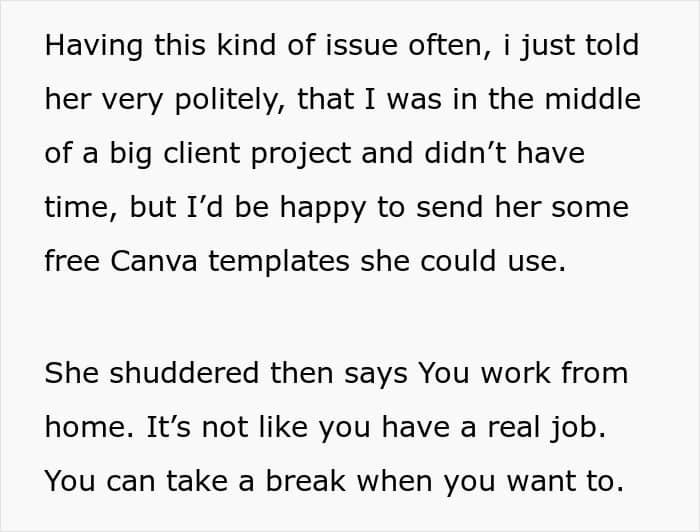The image size is (700, 532).
Task: Click the word "Canva" in the text
Action: 154,261
